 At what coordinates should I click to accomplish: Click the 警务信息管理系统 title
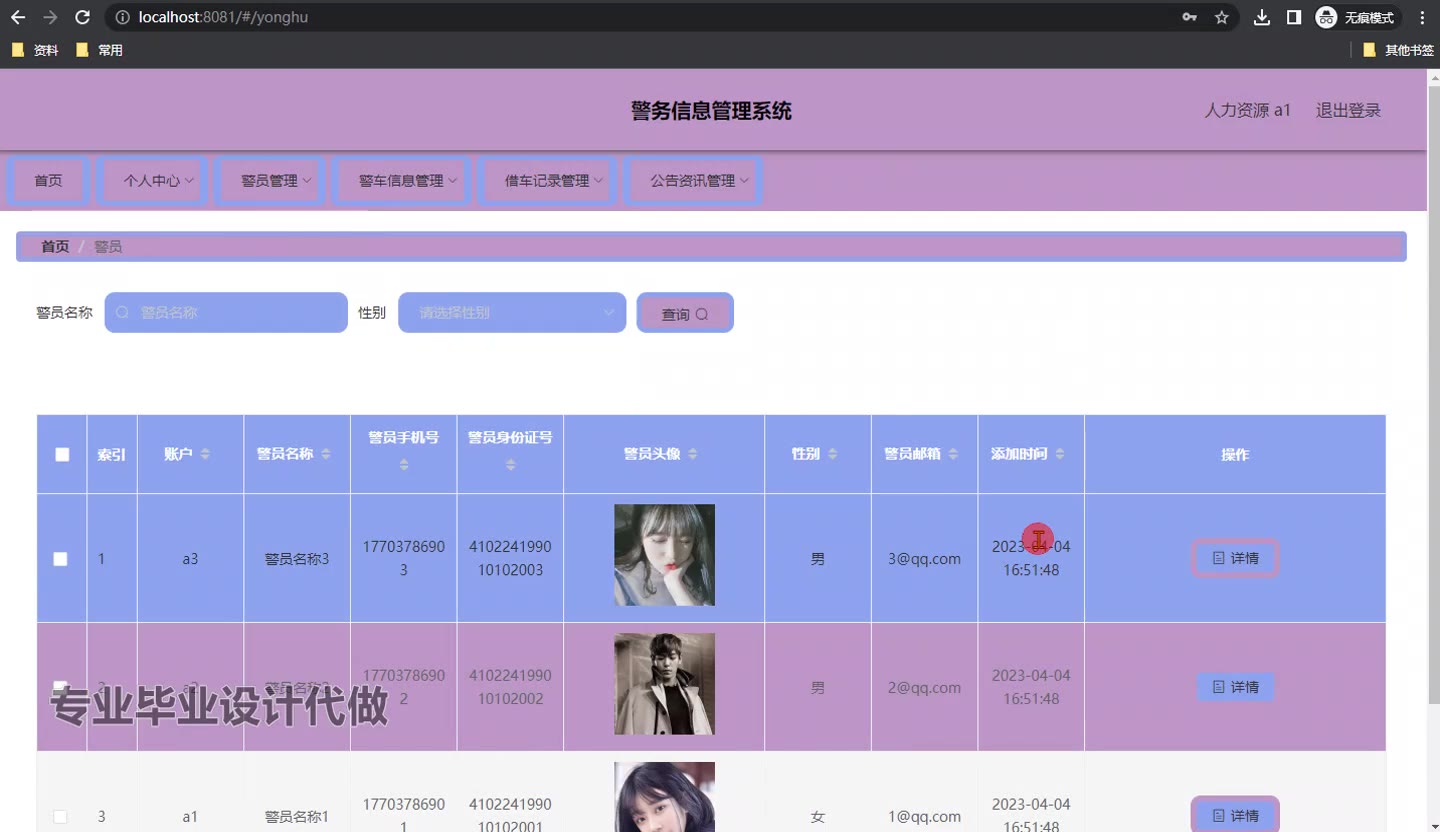[711, 110]
